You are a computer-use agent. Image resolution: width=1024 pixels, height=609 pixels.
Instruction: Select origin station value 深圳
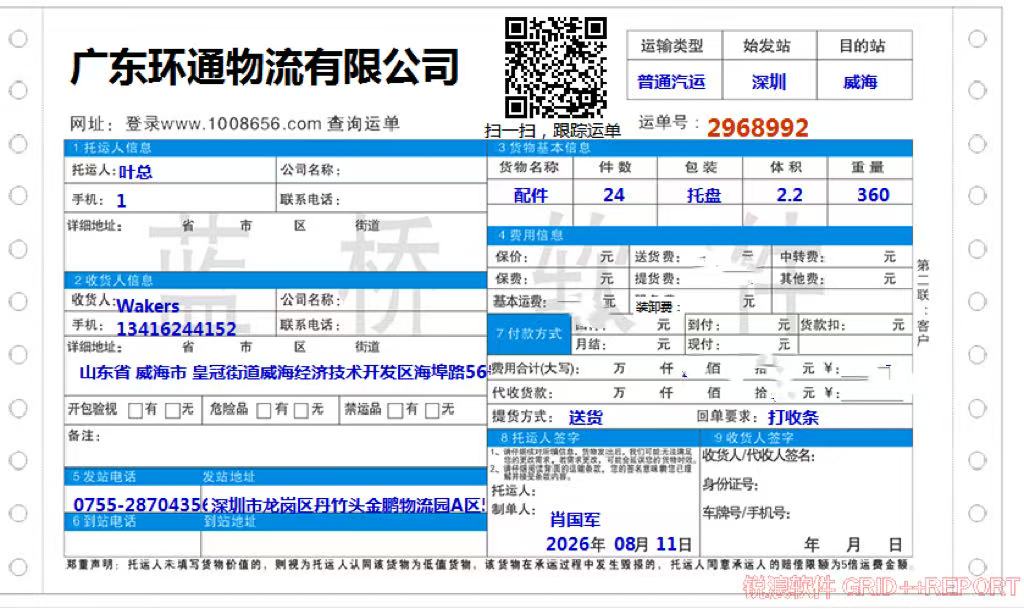[x=769, y=82]
